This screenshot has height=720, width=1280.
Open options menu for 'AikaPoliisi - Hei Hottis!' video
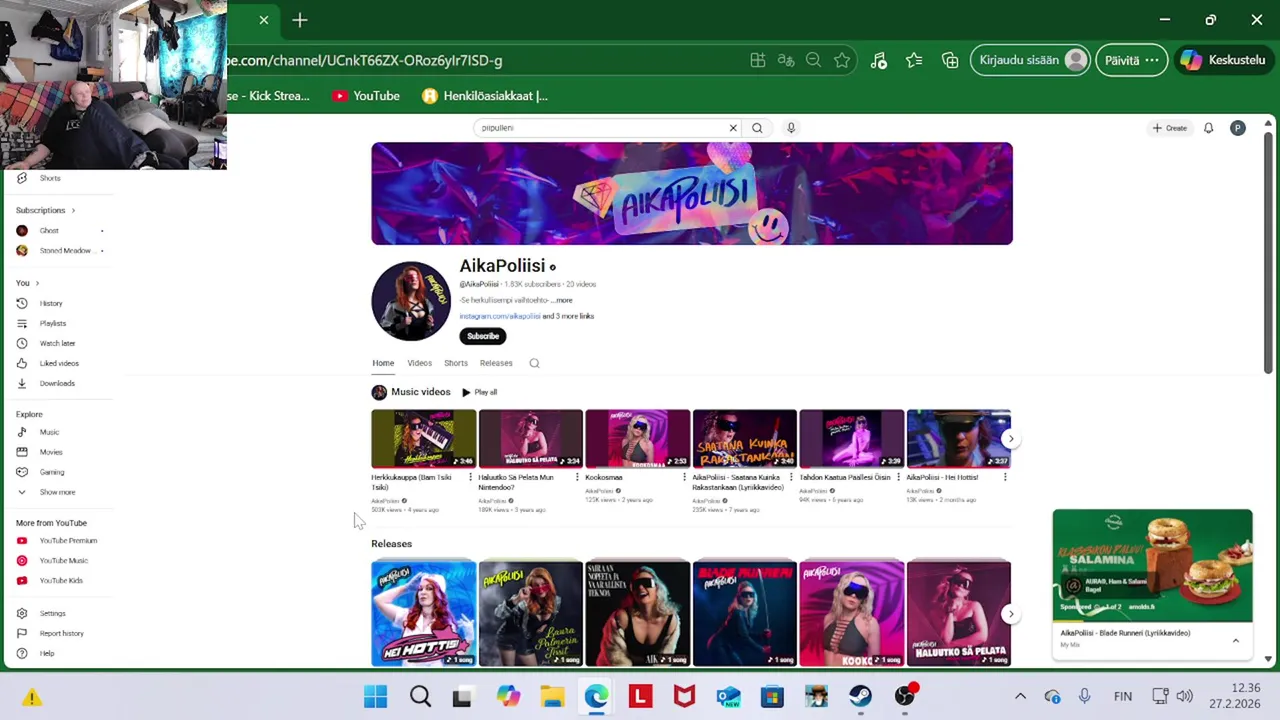1005,477
